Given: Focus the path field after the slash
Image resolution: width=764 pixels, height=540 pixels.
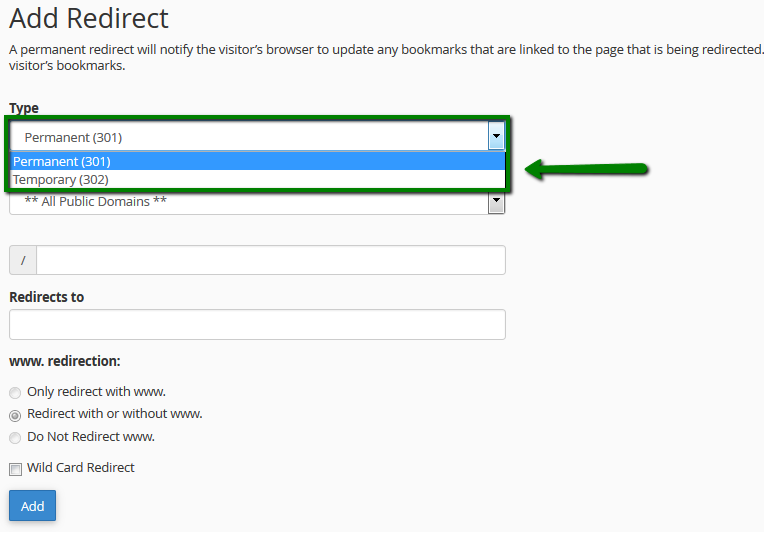Looking at the screenshot, I should pyautogui.click(x=270, y=260).
